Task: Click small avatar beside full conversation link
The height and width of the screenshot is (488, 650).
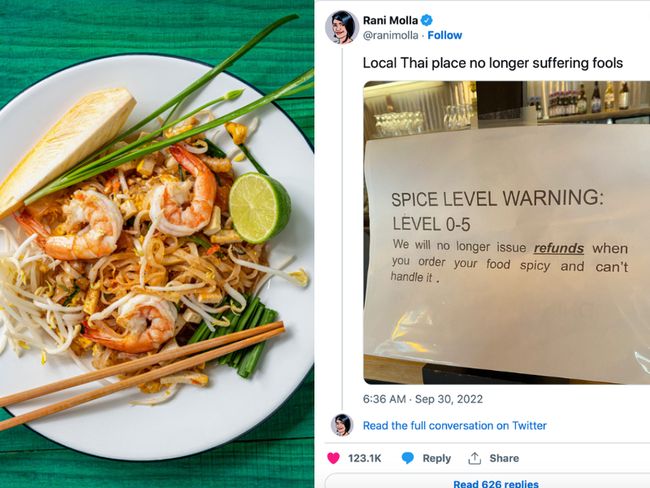Action: click(342, 425)
